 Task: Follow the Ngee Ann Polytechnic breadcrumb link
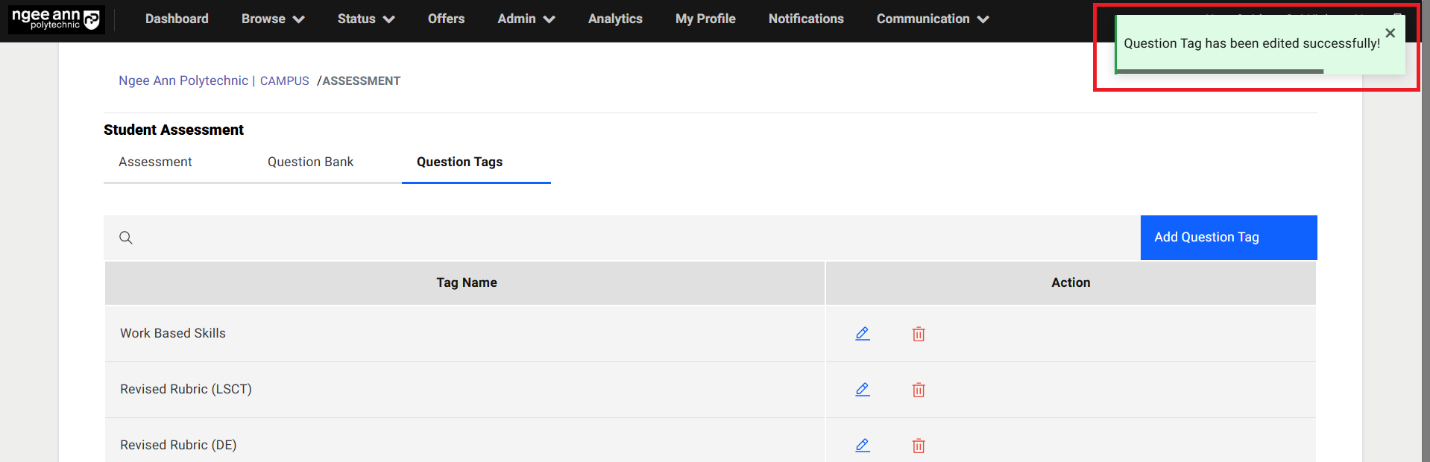(183, 81)
